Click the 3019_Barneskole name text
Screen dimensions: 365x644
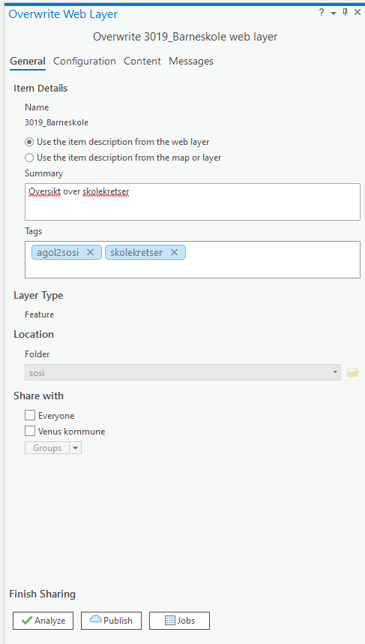click(56, 122)
